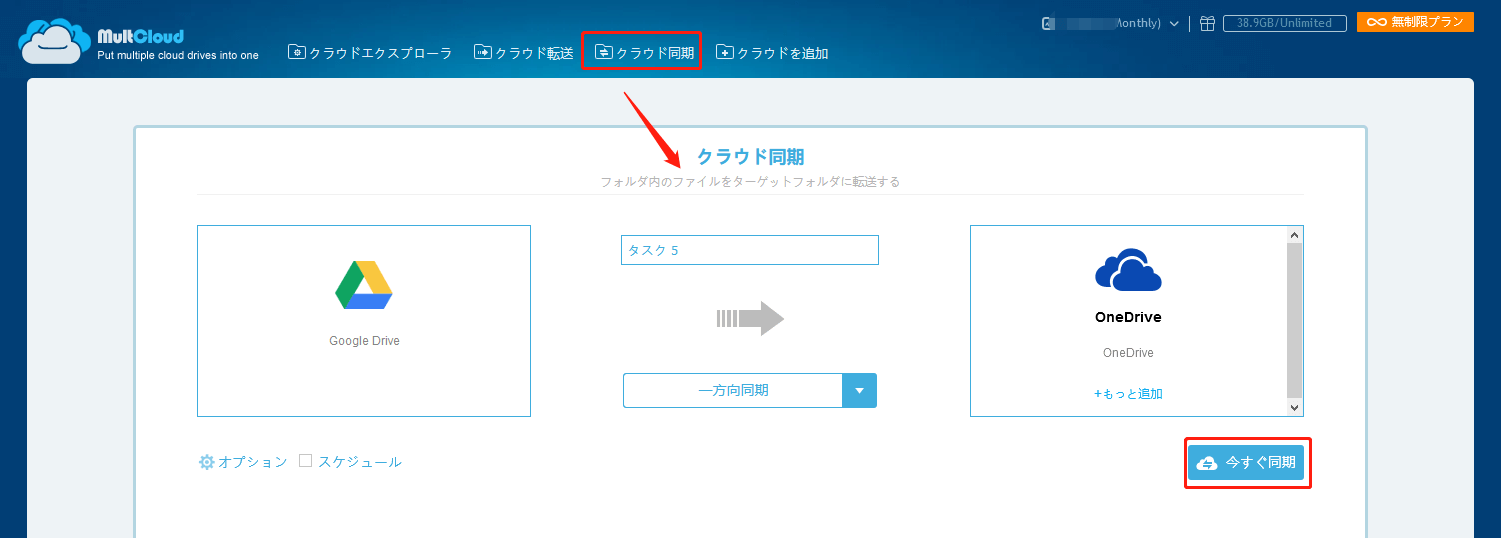
Task: Click the gift box icon
Action: coord(1207,23)
